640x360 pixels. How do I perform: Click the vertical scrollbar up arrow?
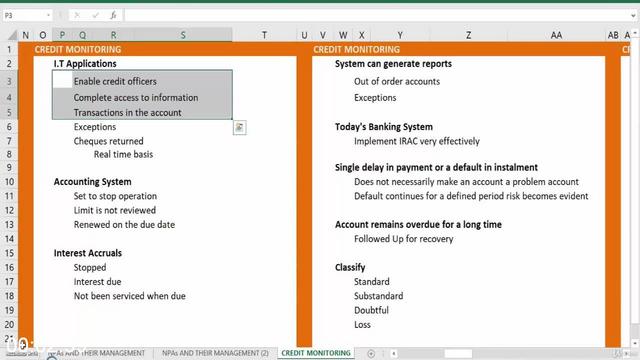[635, 33]
